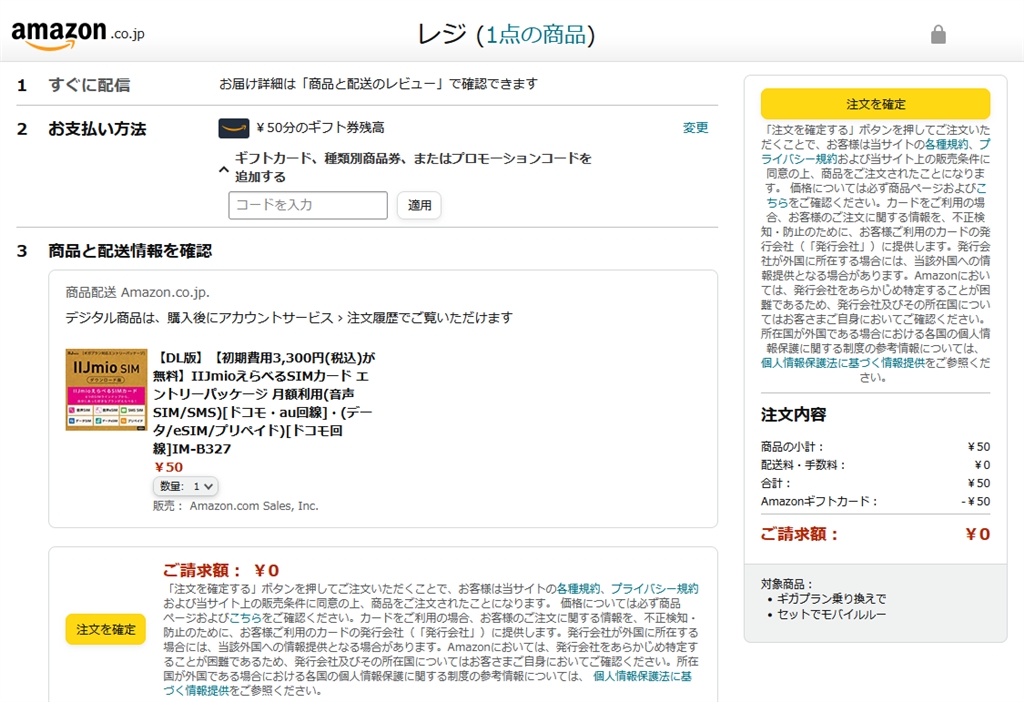Click the Amazon.co.jp logo

tap(78, 34)
